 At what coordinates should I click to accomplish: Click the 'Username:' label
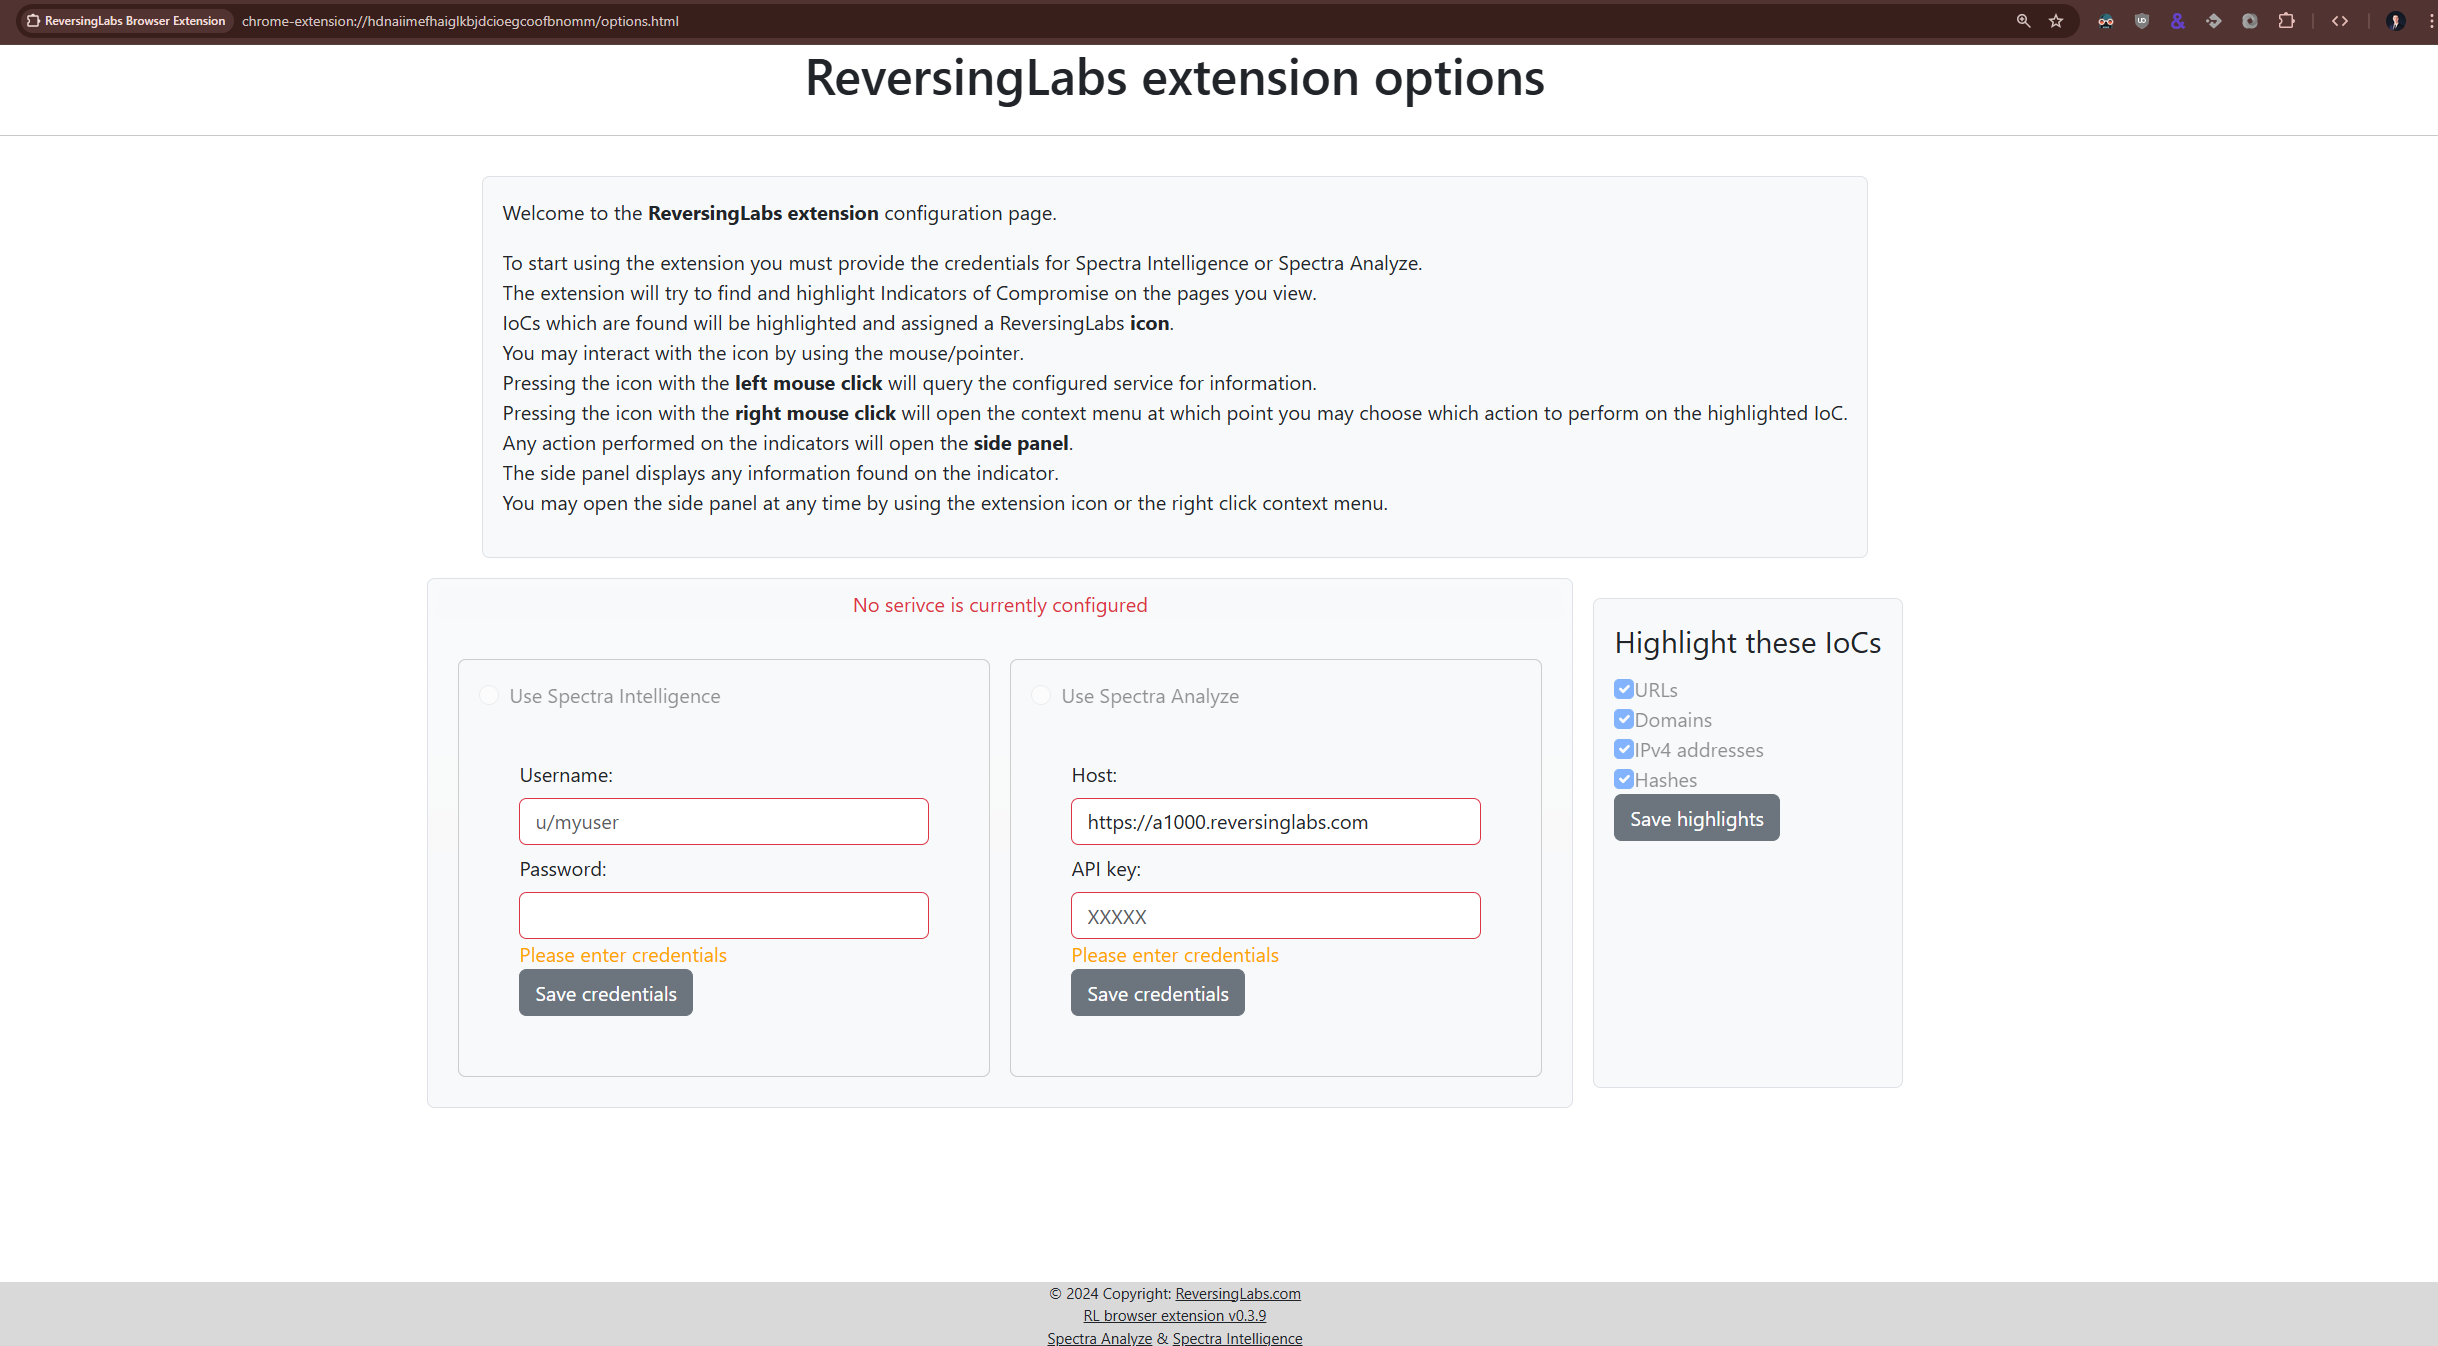tap(566, 775)
